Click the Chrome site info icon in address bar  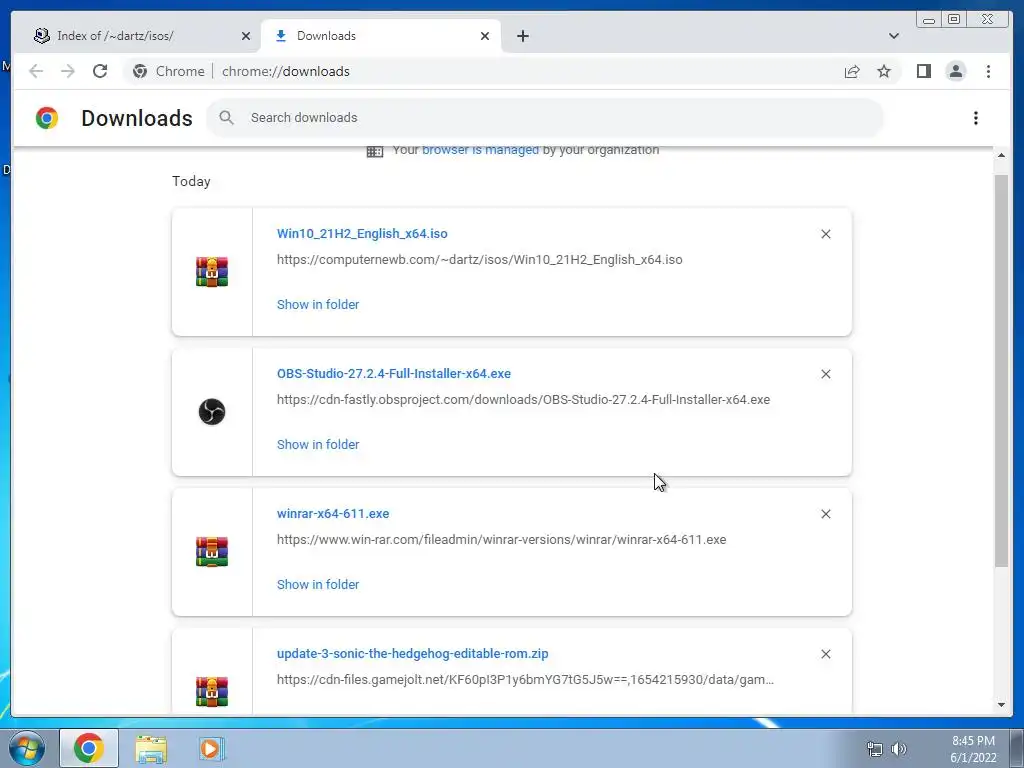(x=140, y=71)
